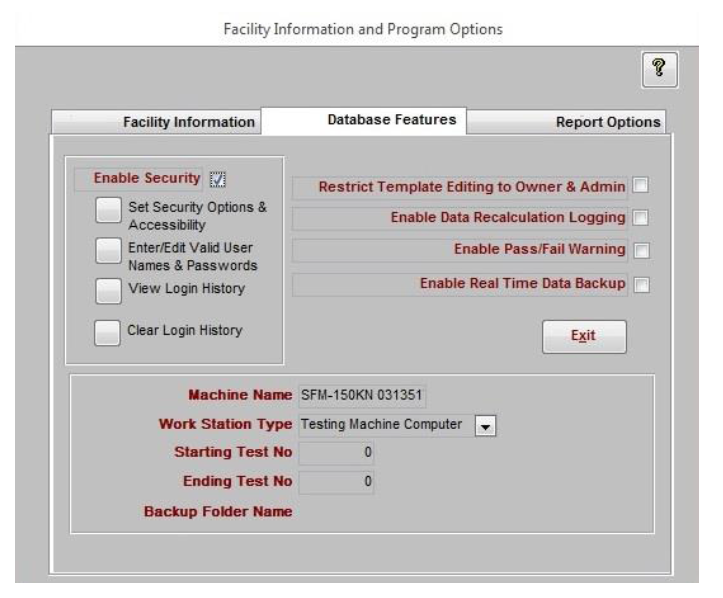
Task: Switch to the Facility Information tab
Action: [x=156, y=122]
